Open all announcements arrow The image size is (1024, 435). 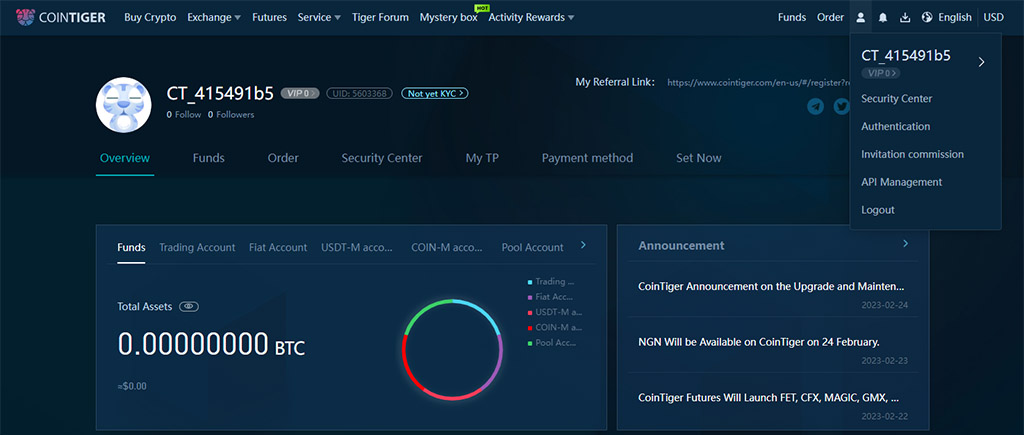pyautogui.click(x=905, y=244)
